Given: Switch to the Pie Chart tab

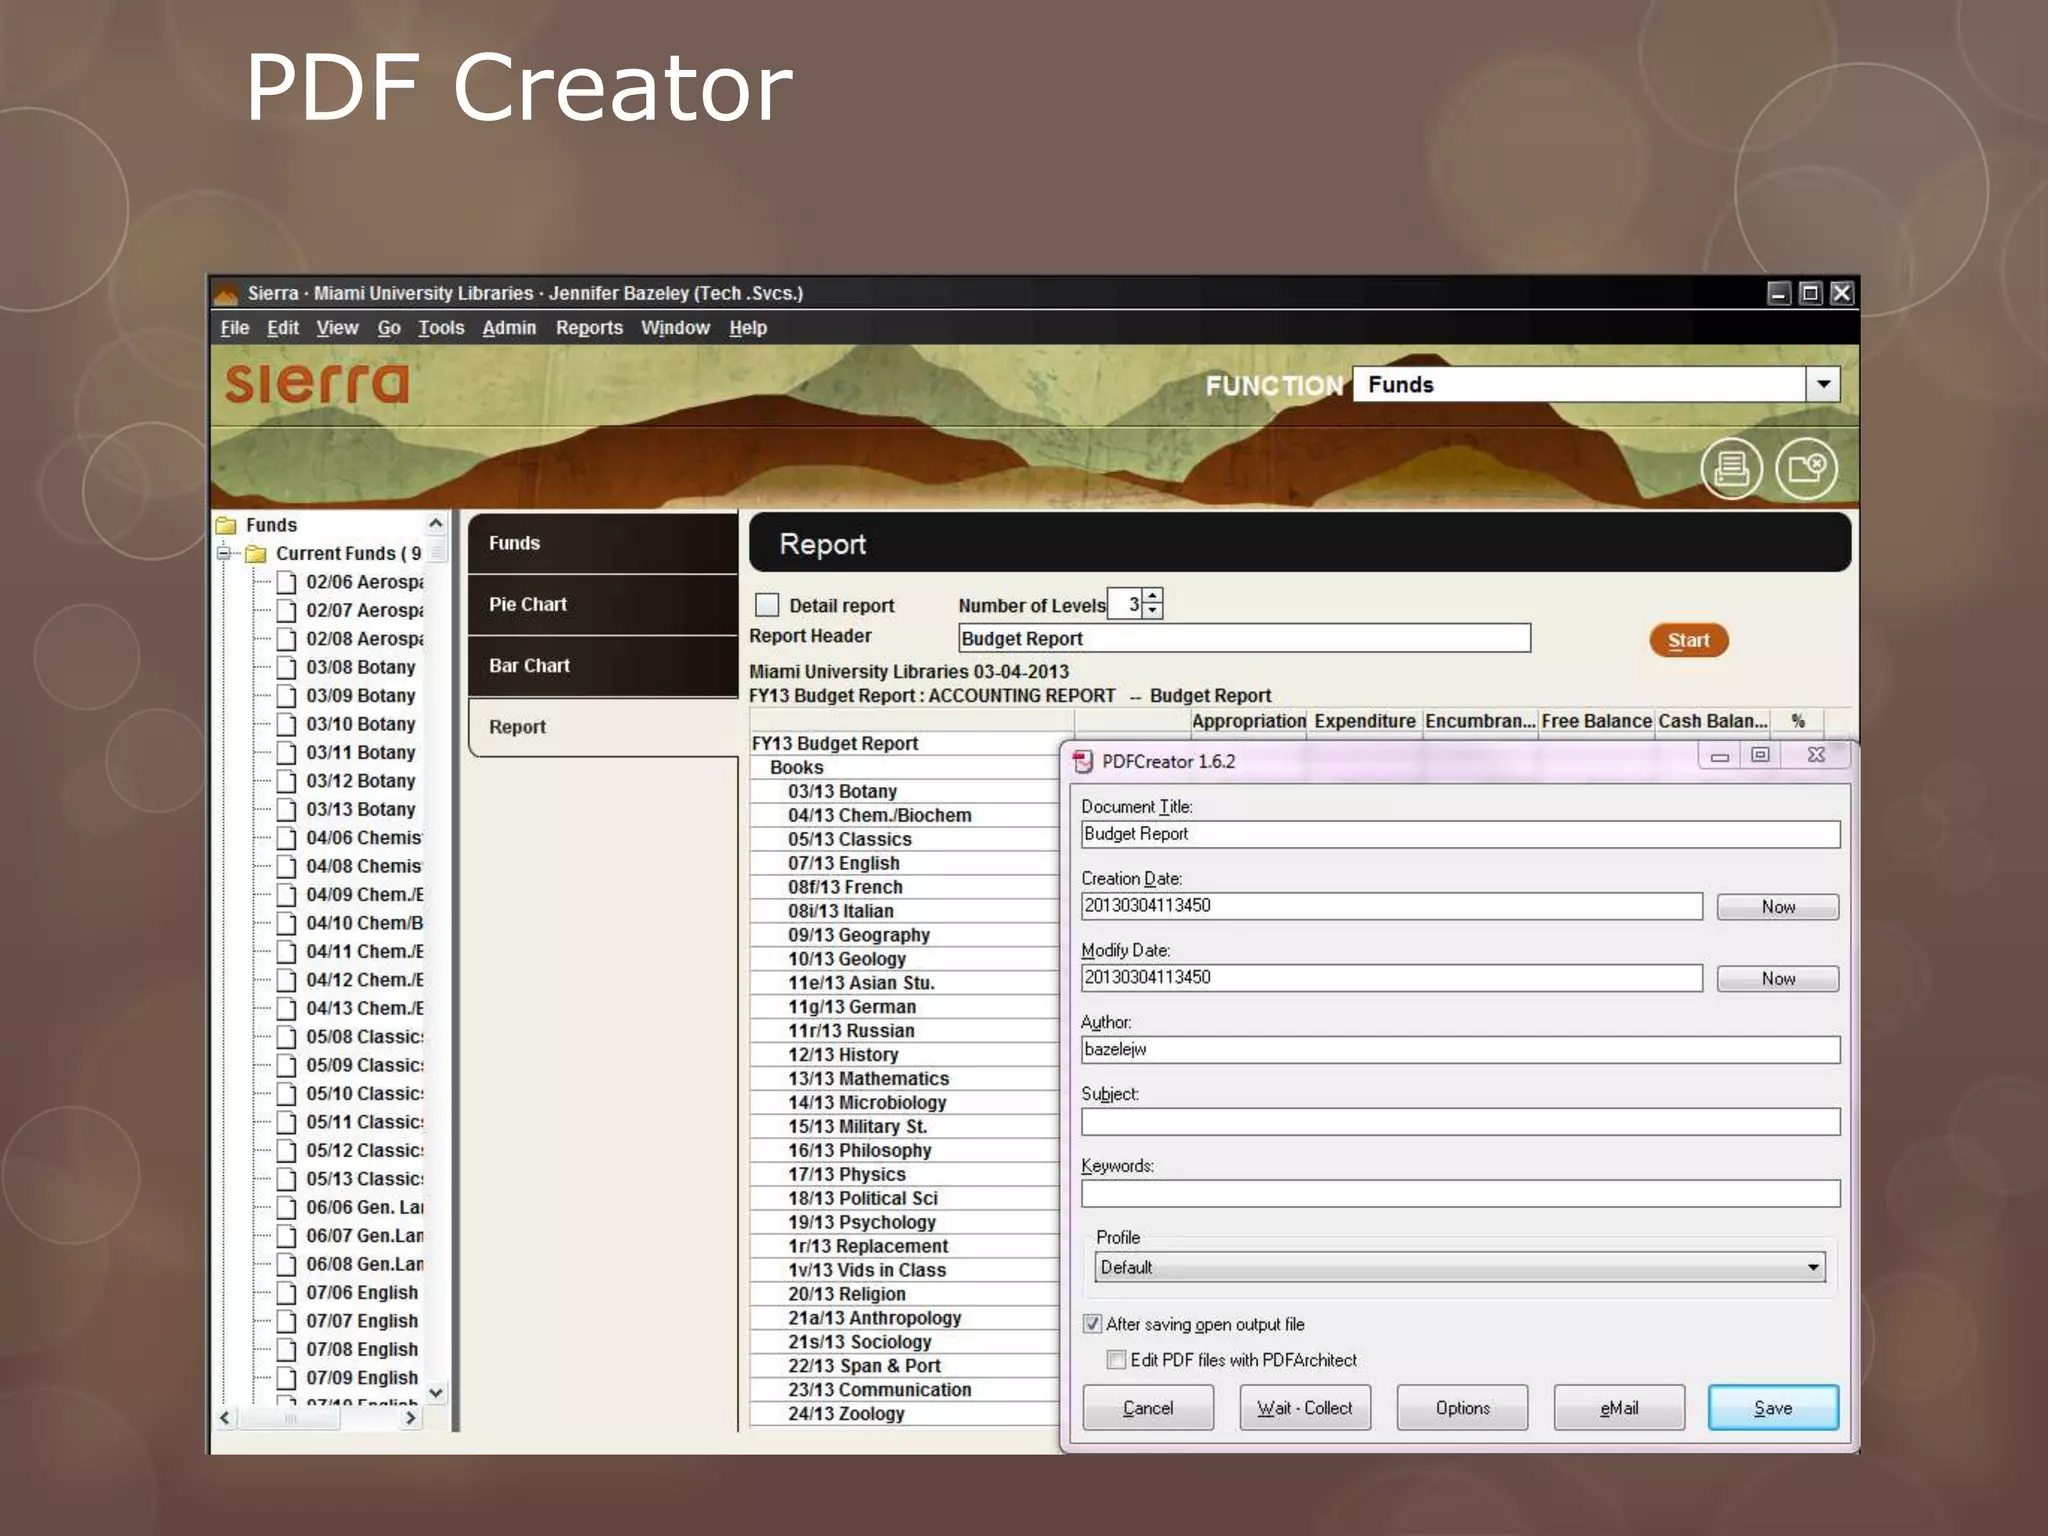Looking at the screenshot, I should click(603, 604).
